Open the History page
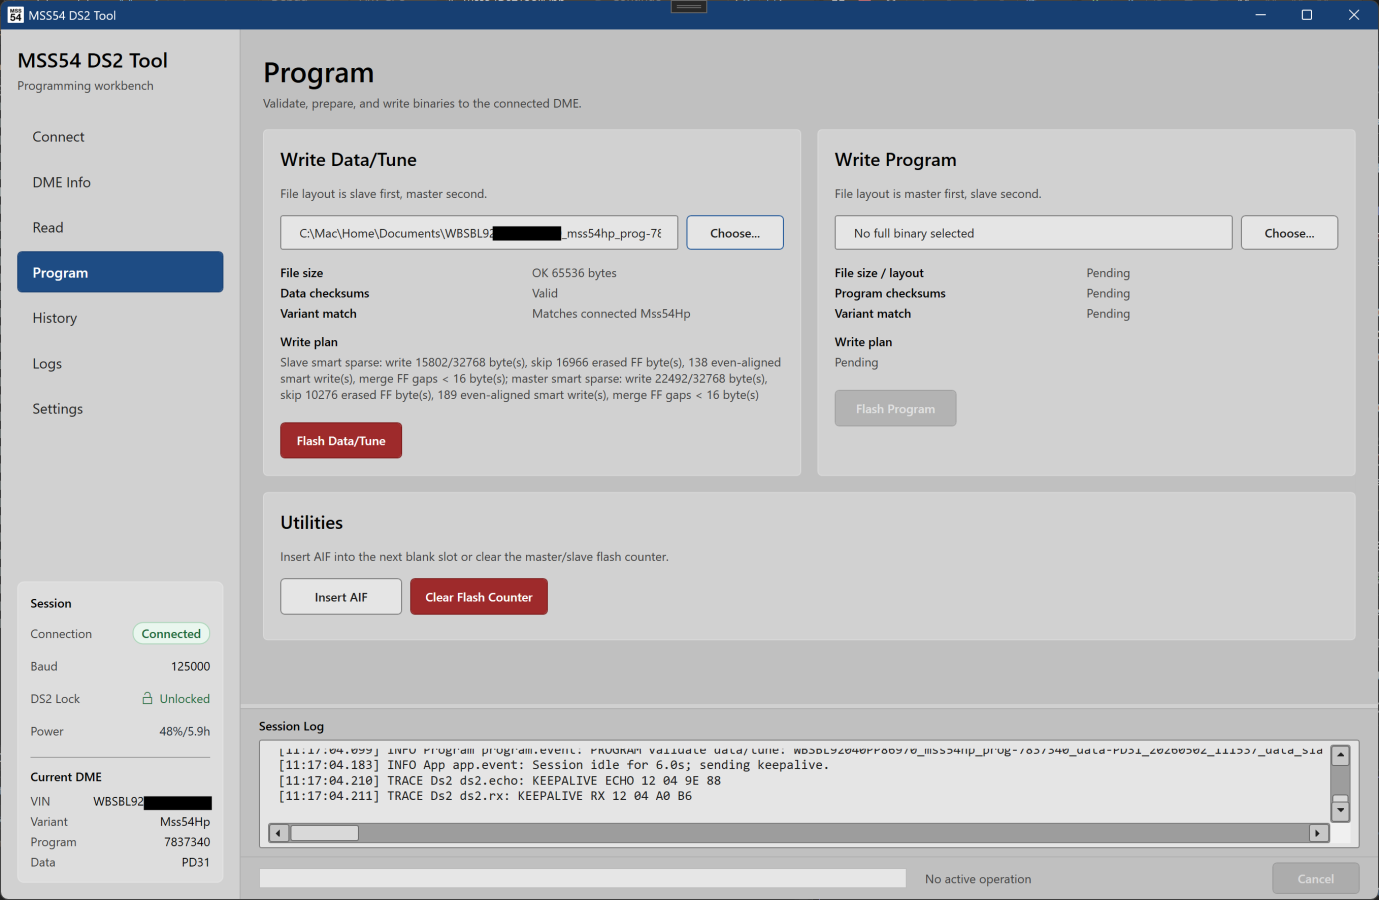 click(120, 318)
